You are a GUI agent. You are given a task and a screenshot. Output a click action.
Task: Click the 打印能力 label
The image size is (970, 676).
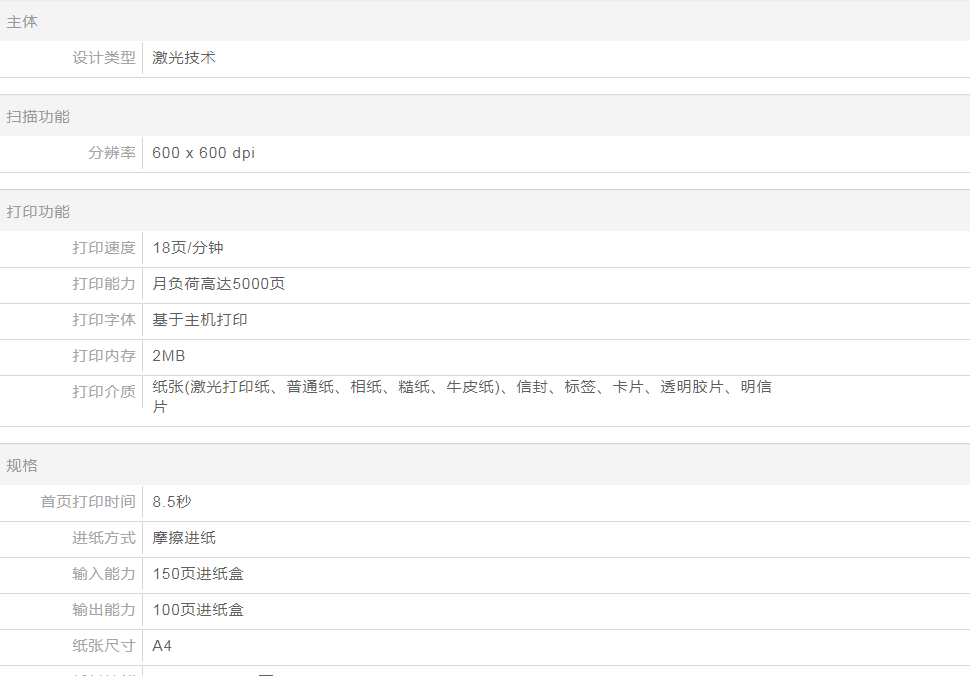point(104,284)
